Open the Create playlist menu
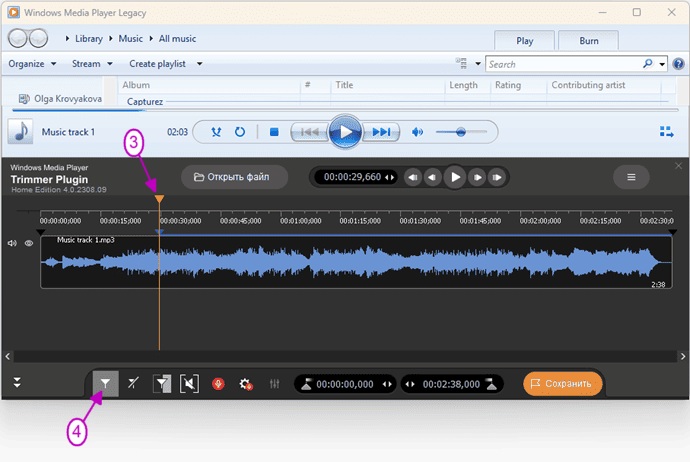The width and height of the screenshot is (690, 462). (157, 64)
